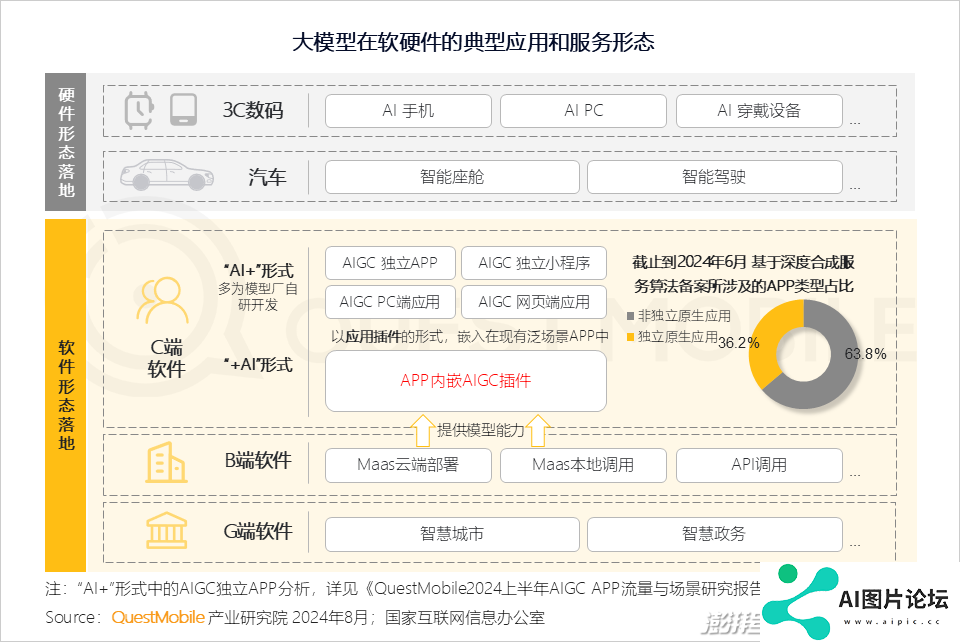
Task: Select the AI 穿戴设备 box
Action: click(759, 111)
